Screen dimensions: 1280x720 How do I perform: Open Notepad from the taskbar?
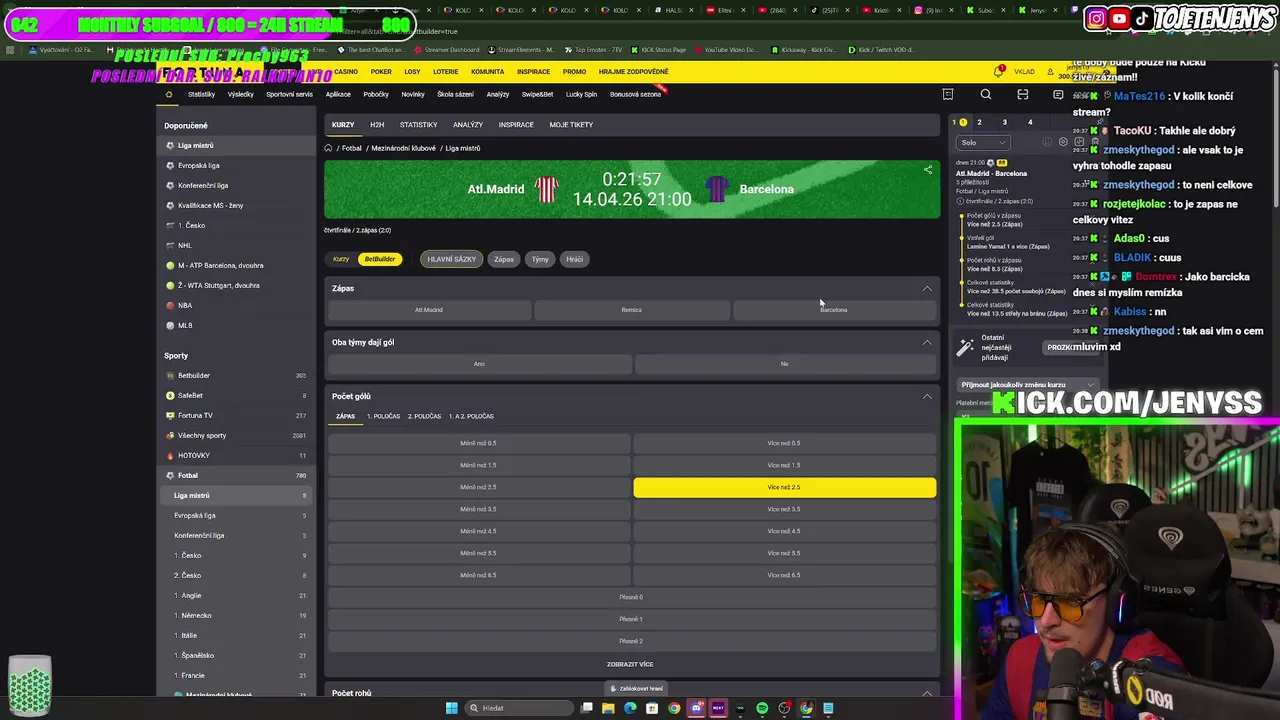(828, 708)
